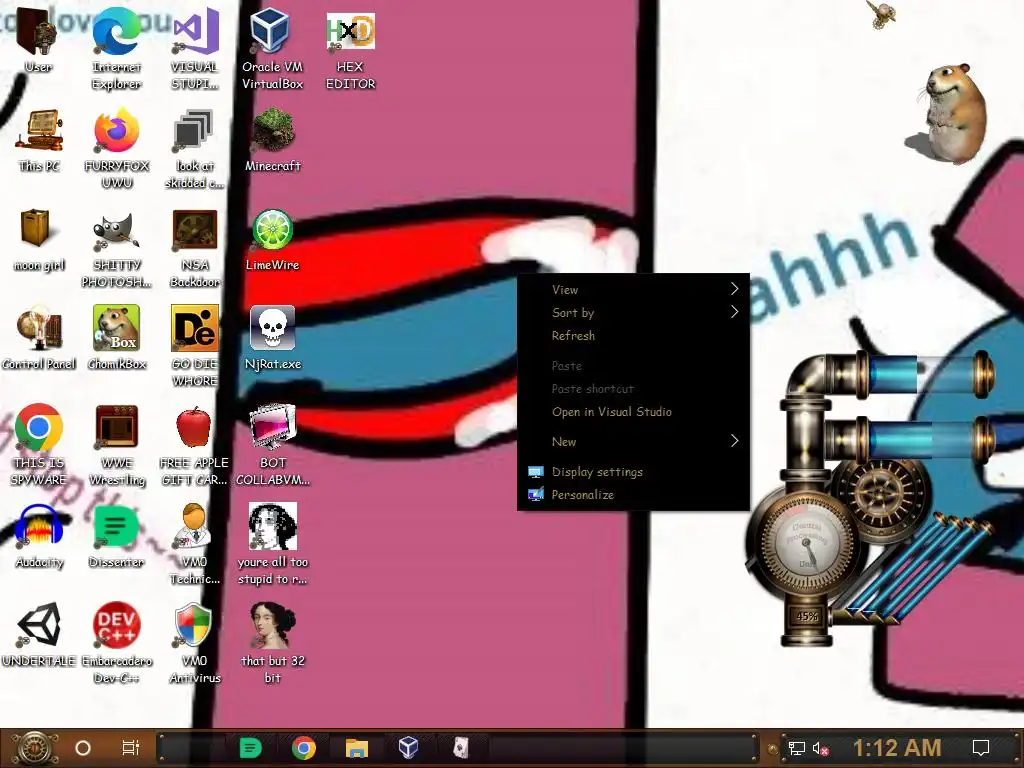Launch the Audacity desktop icon
Viewport: 1024px width, 768px height.
coord(39,537)
